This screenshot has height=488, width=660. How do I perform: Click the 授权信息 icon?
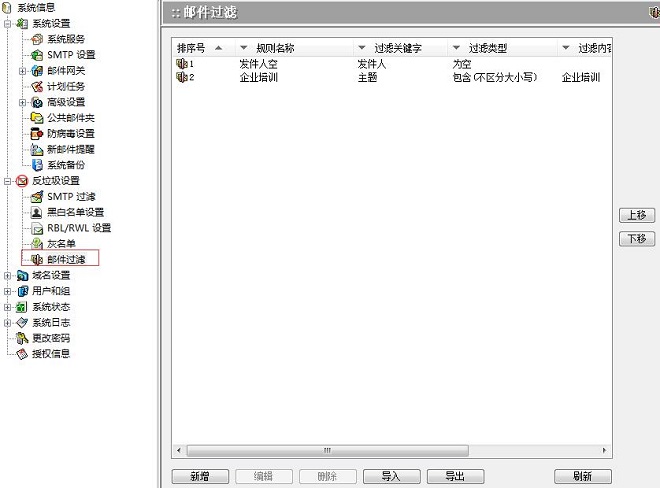pos(22,354)
